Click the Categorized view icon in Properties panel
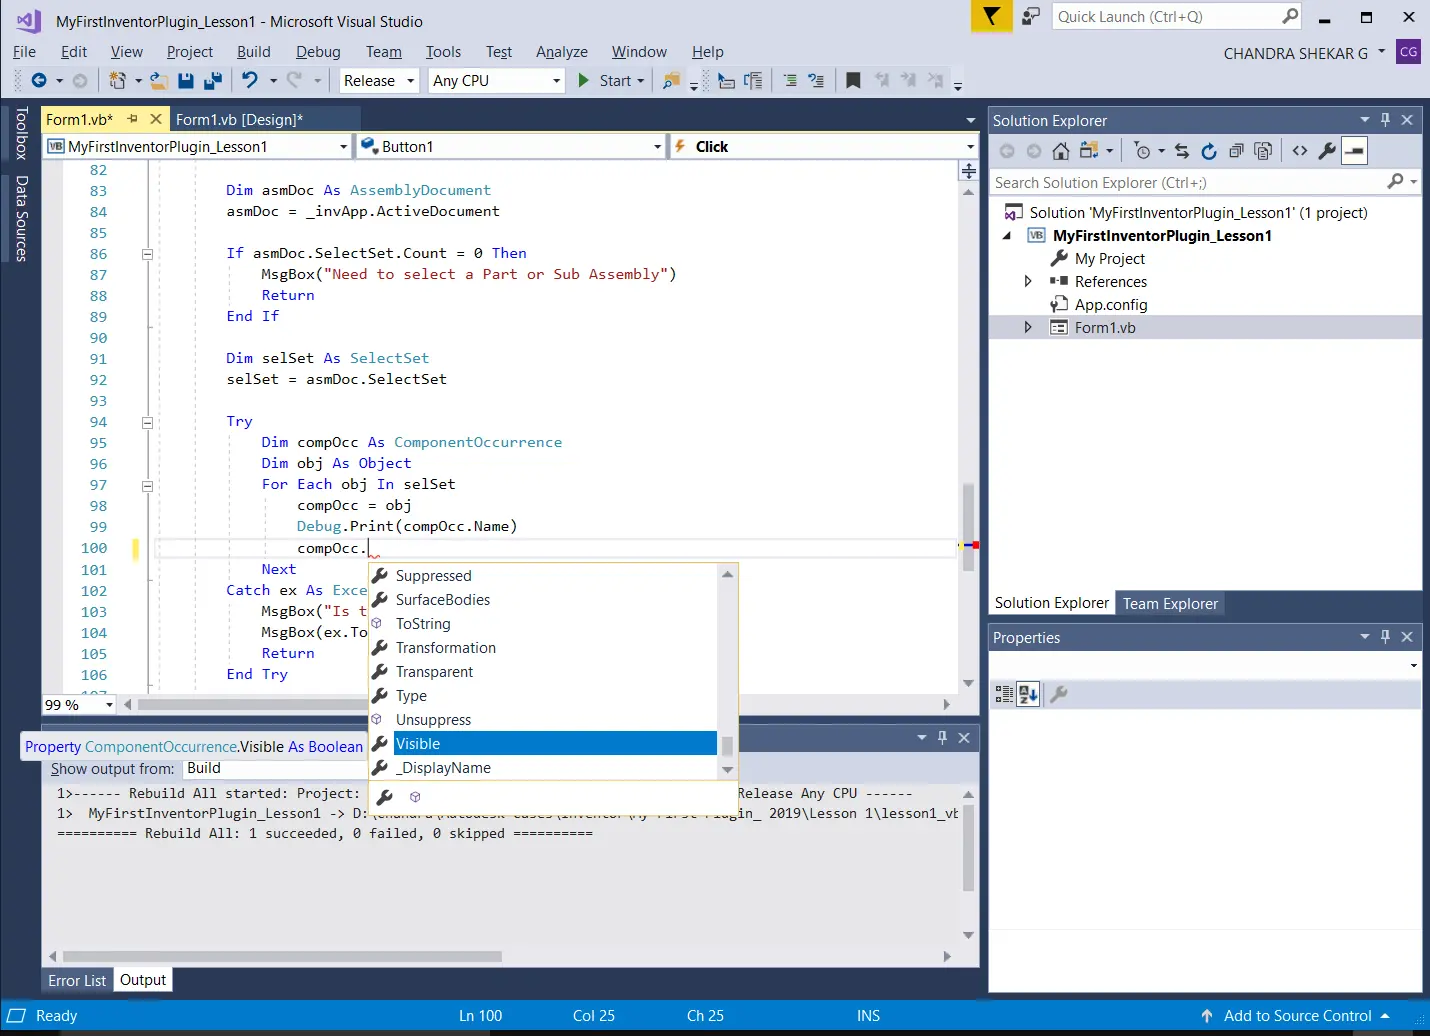This screenshot has height=1036, width=1430. 1004,694
